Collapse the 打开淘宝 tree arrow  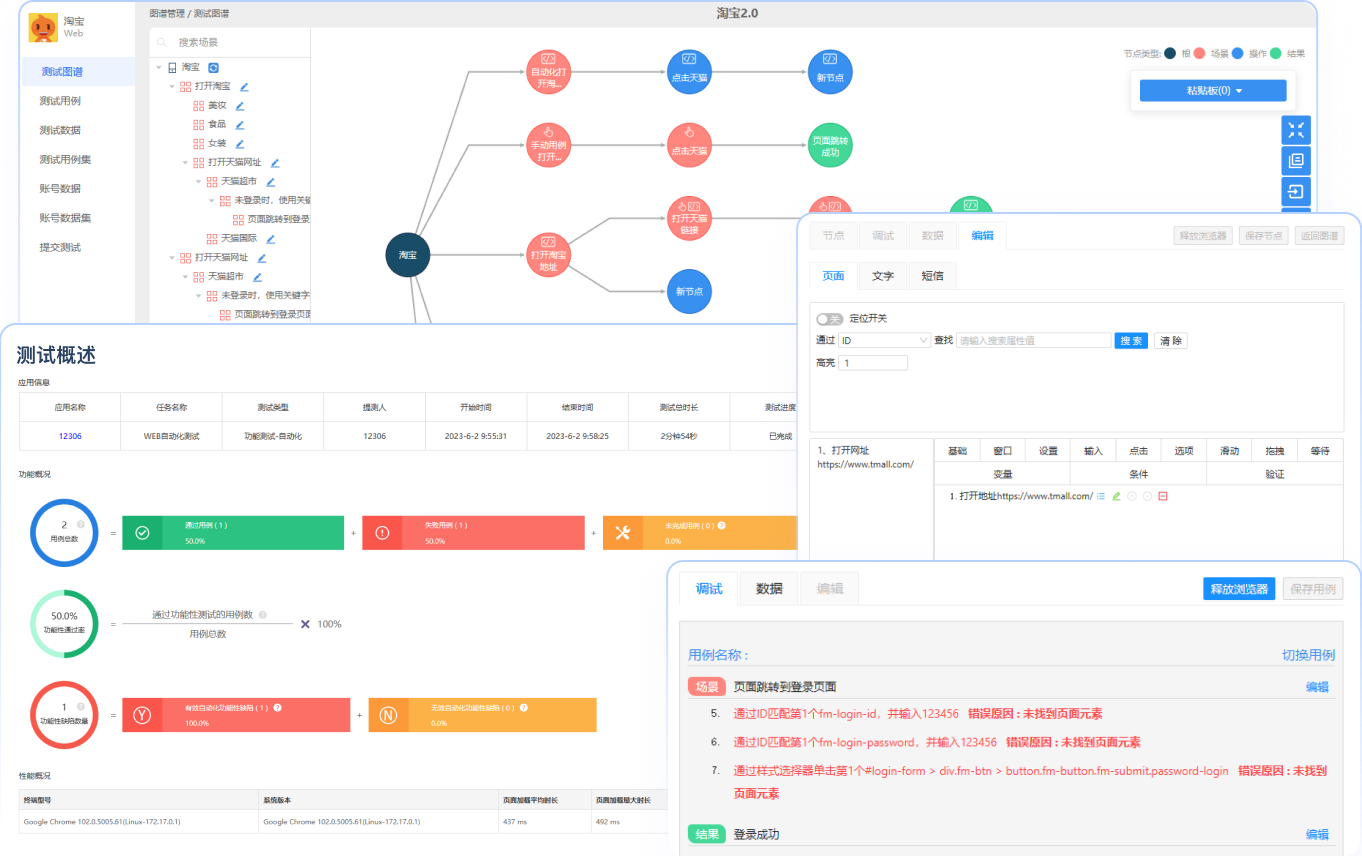171,86
